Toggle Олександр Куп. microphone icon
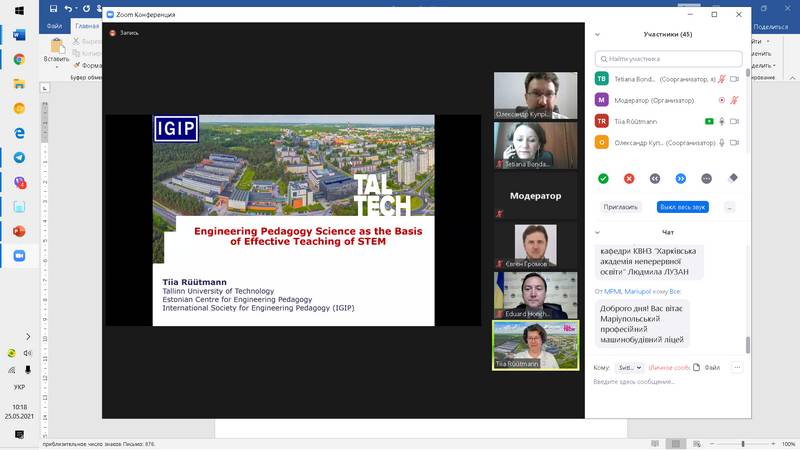Image resolution: width=800 pixels, height=450 pixels. click(x=721, y=143)
